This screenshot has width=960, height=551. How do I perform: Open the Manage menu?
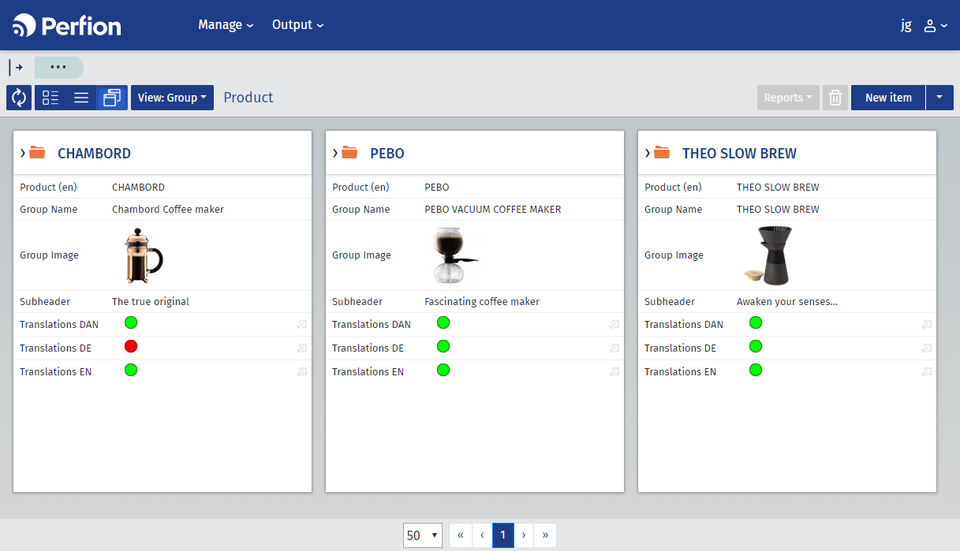pos(225,25)
